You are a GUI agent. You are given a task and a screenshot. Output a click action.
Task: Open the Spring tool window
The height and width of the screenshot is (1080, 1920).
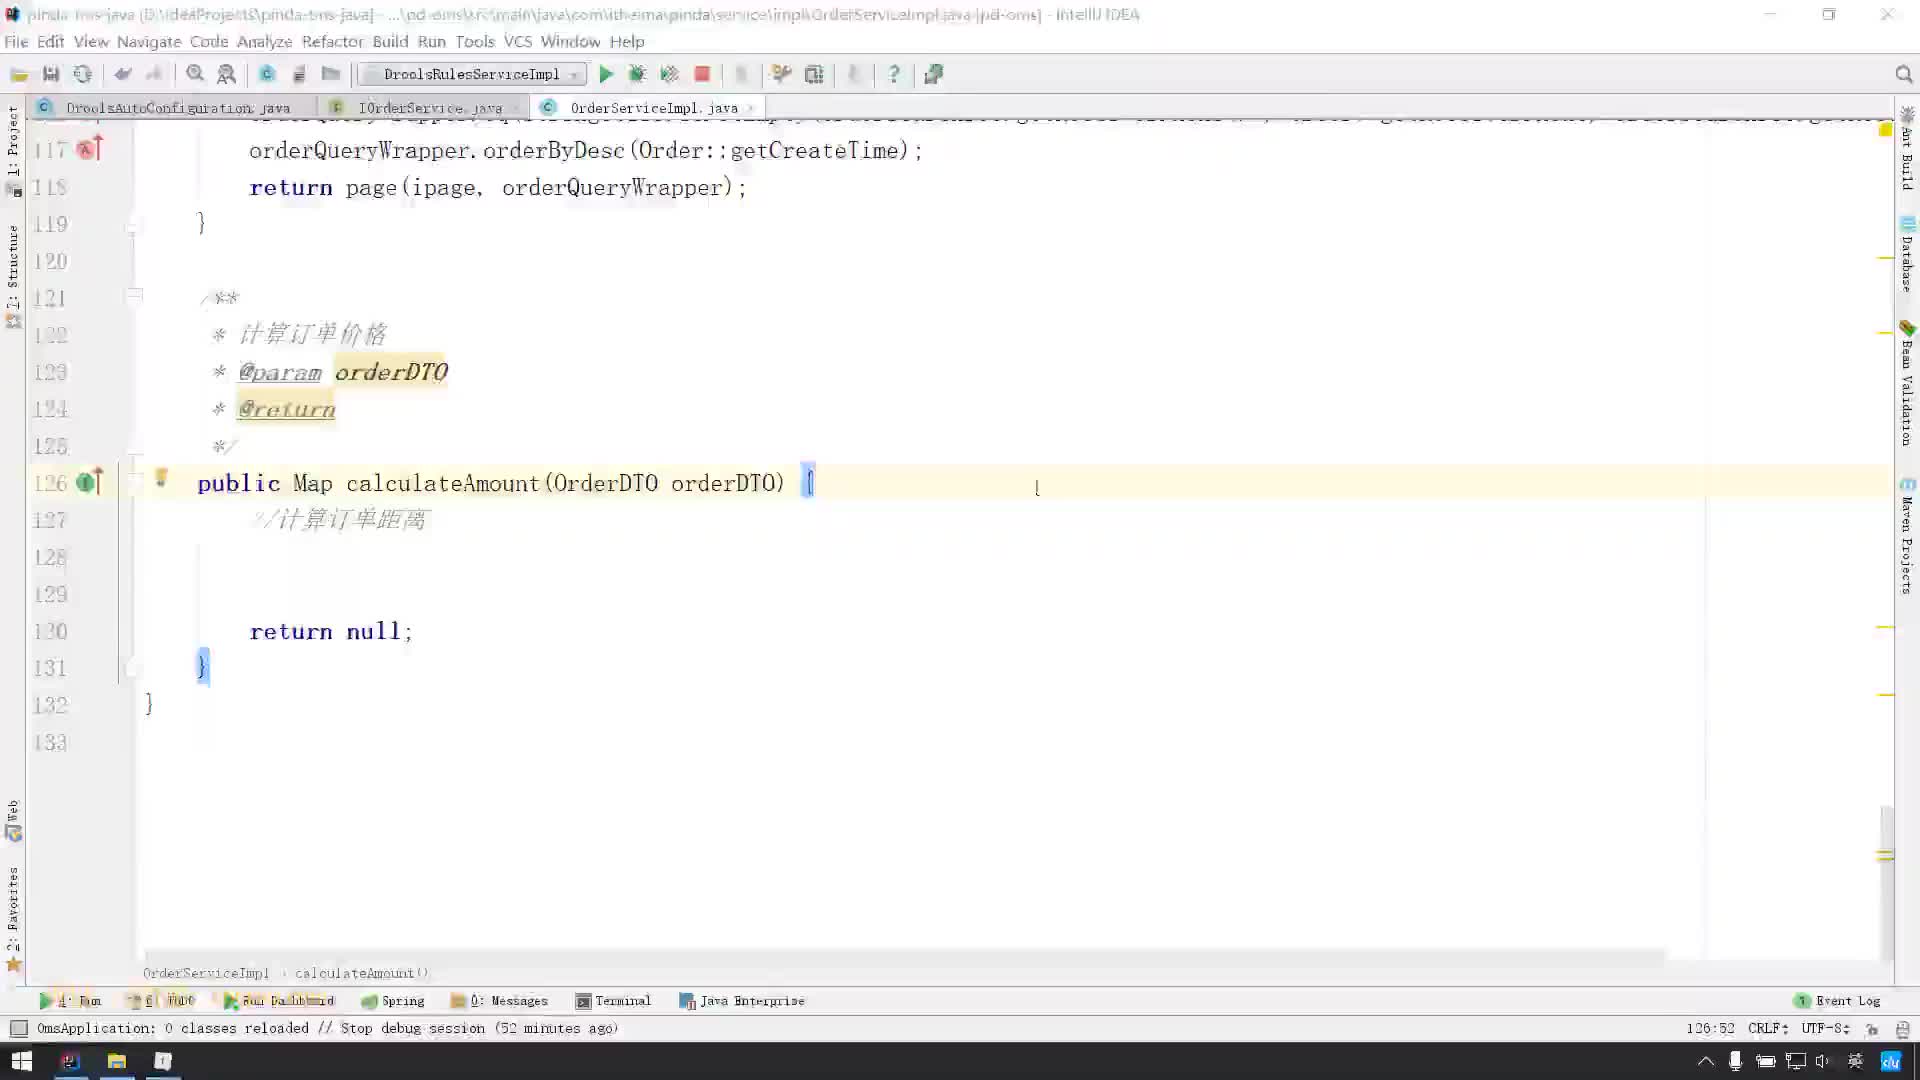[393, 1000]
